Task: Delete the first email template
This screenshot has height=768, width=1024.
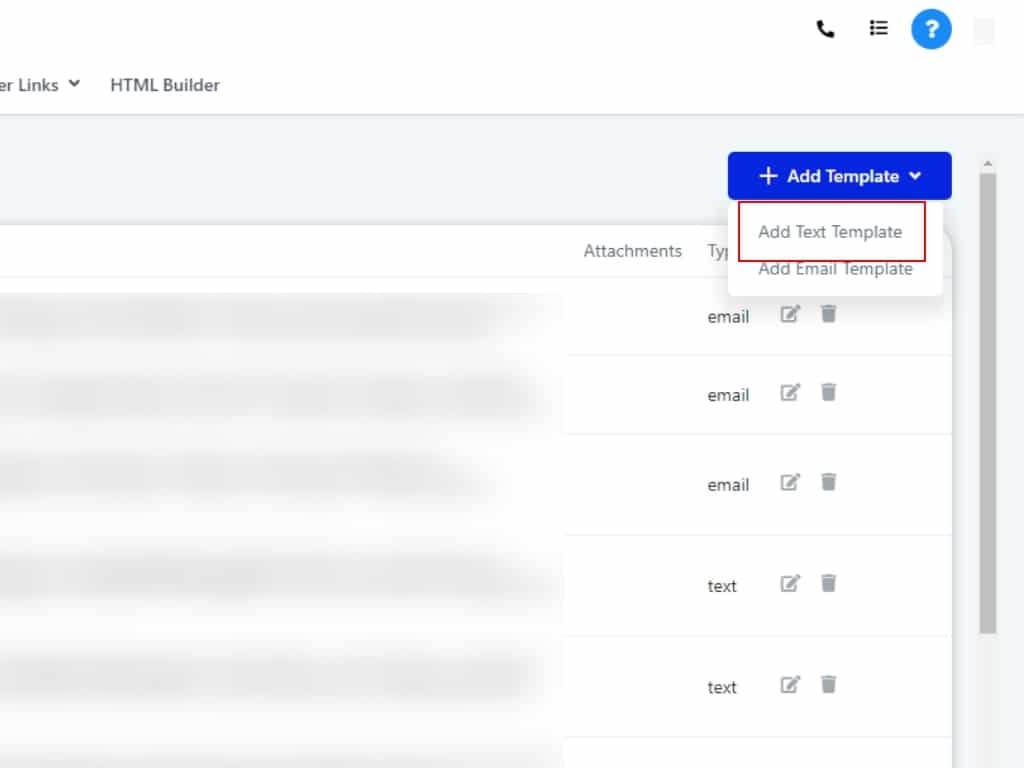Action: click(x=828, y=315)
